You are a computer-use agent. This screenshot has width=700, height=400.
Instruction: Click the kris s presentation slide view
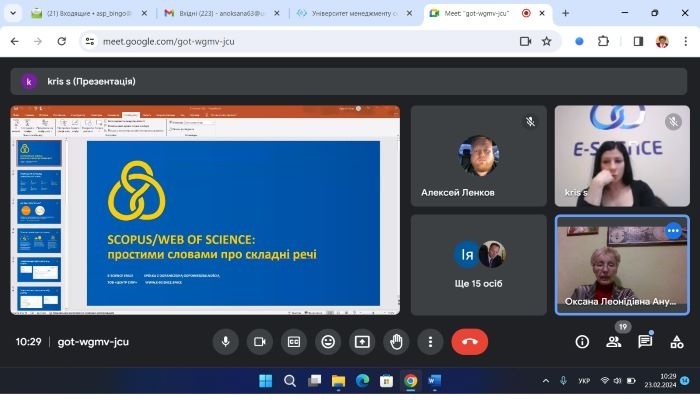click(205, 210)
